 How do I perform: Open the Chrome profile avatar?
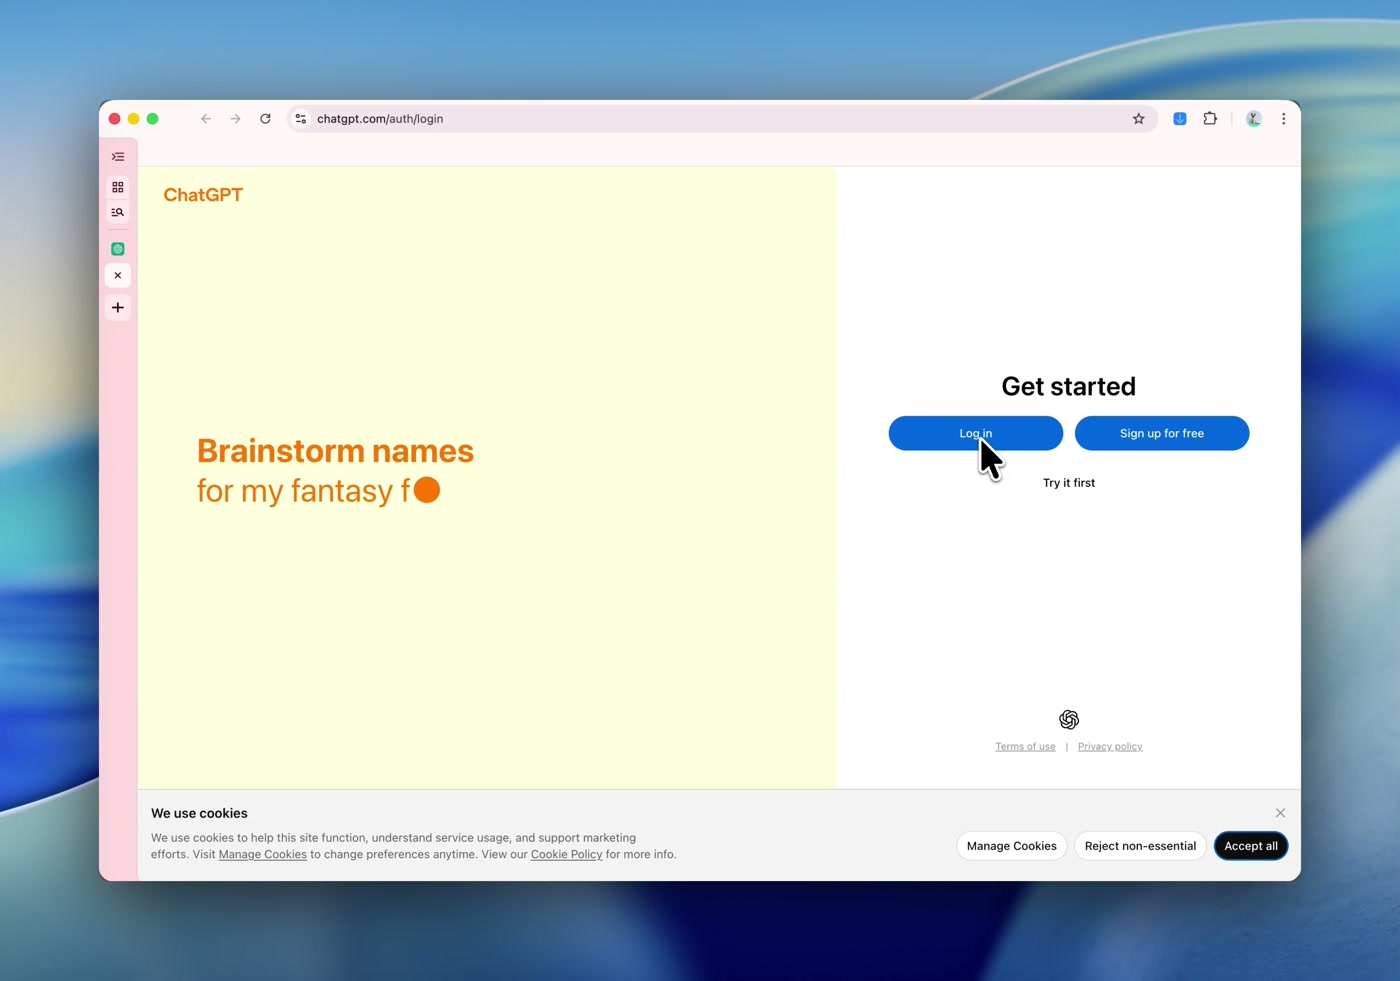(1253, 119)
